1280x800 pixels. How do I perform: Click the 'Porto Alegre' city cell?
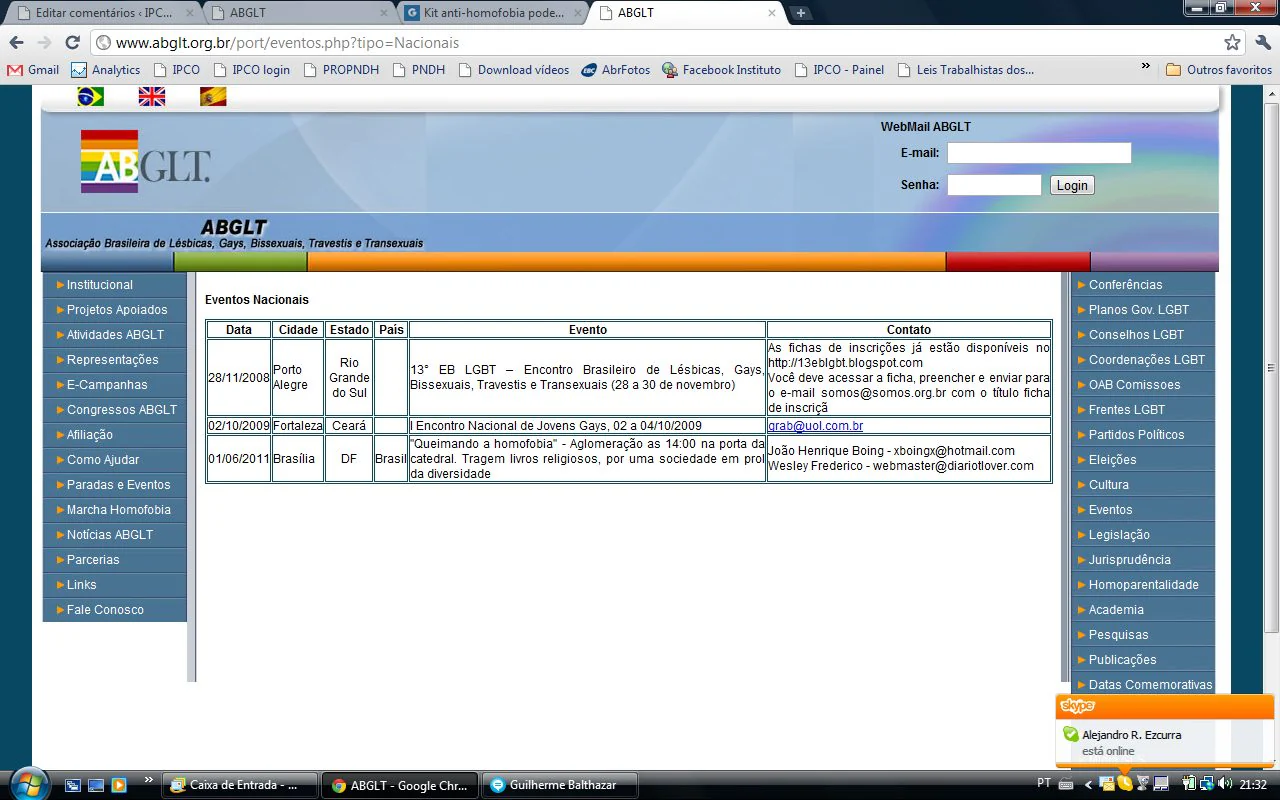[x=297, y=377]
